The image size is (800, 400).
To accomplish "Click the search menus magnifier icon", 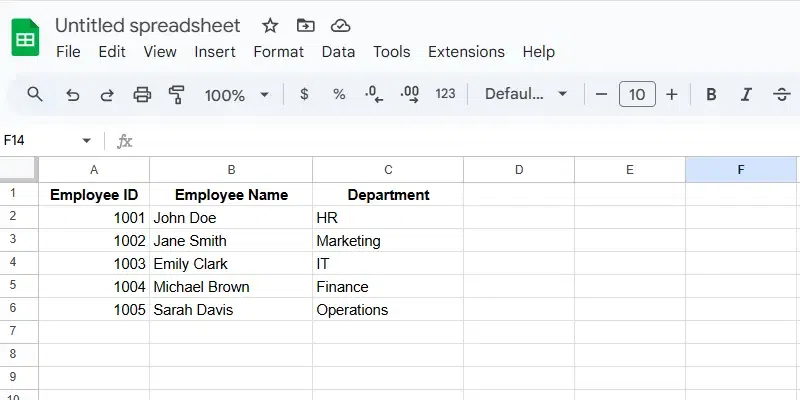I will 35,94.
